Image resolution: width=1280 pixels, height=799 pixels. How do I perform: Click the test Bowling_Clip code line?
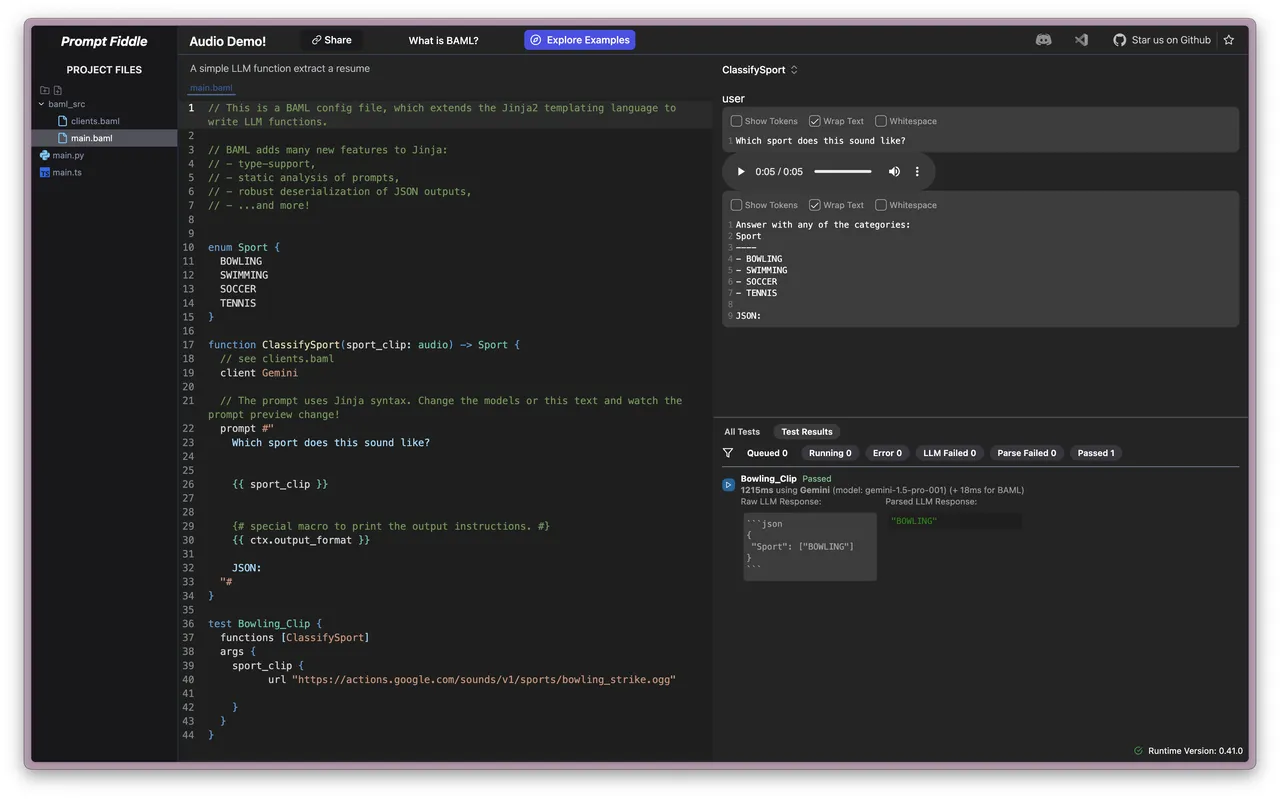tap(265, 623)
